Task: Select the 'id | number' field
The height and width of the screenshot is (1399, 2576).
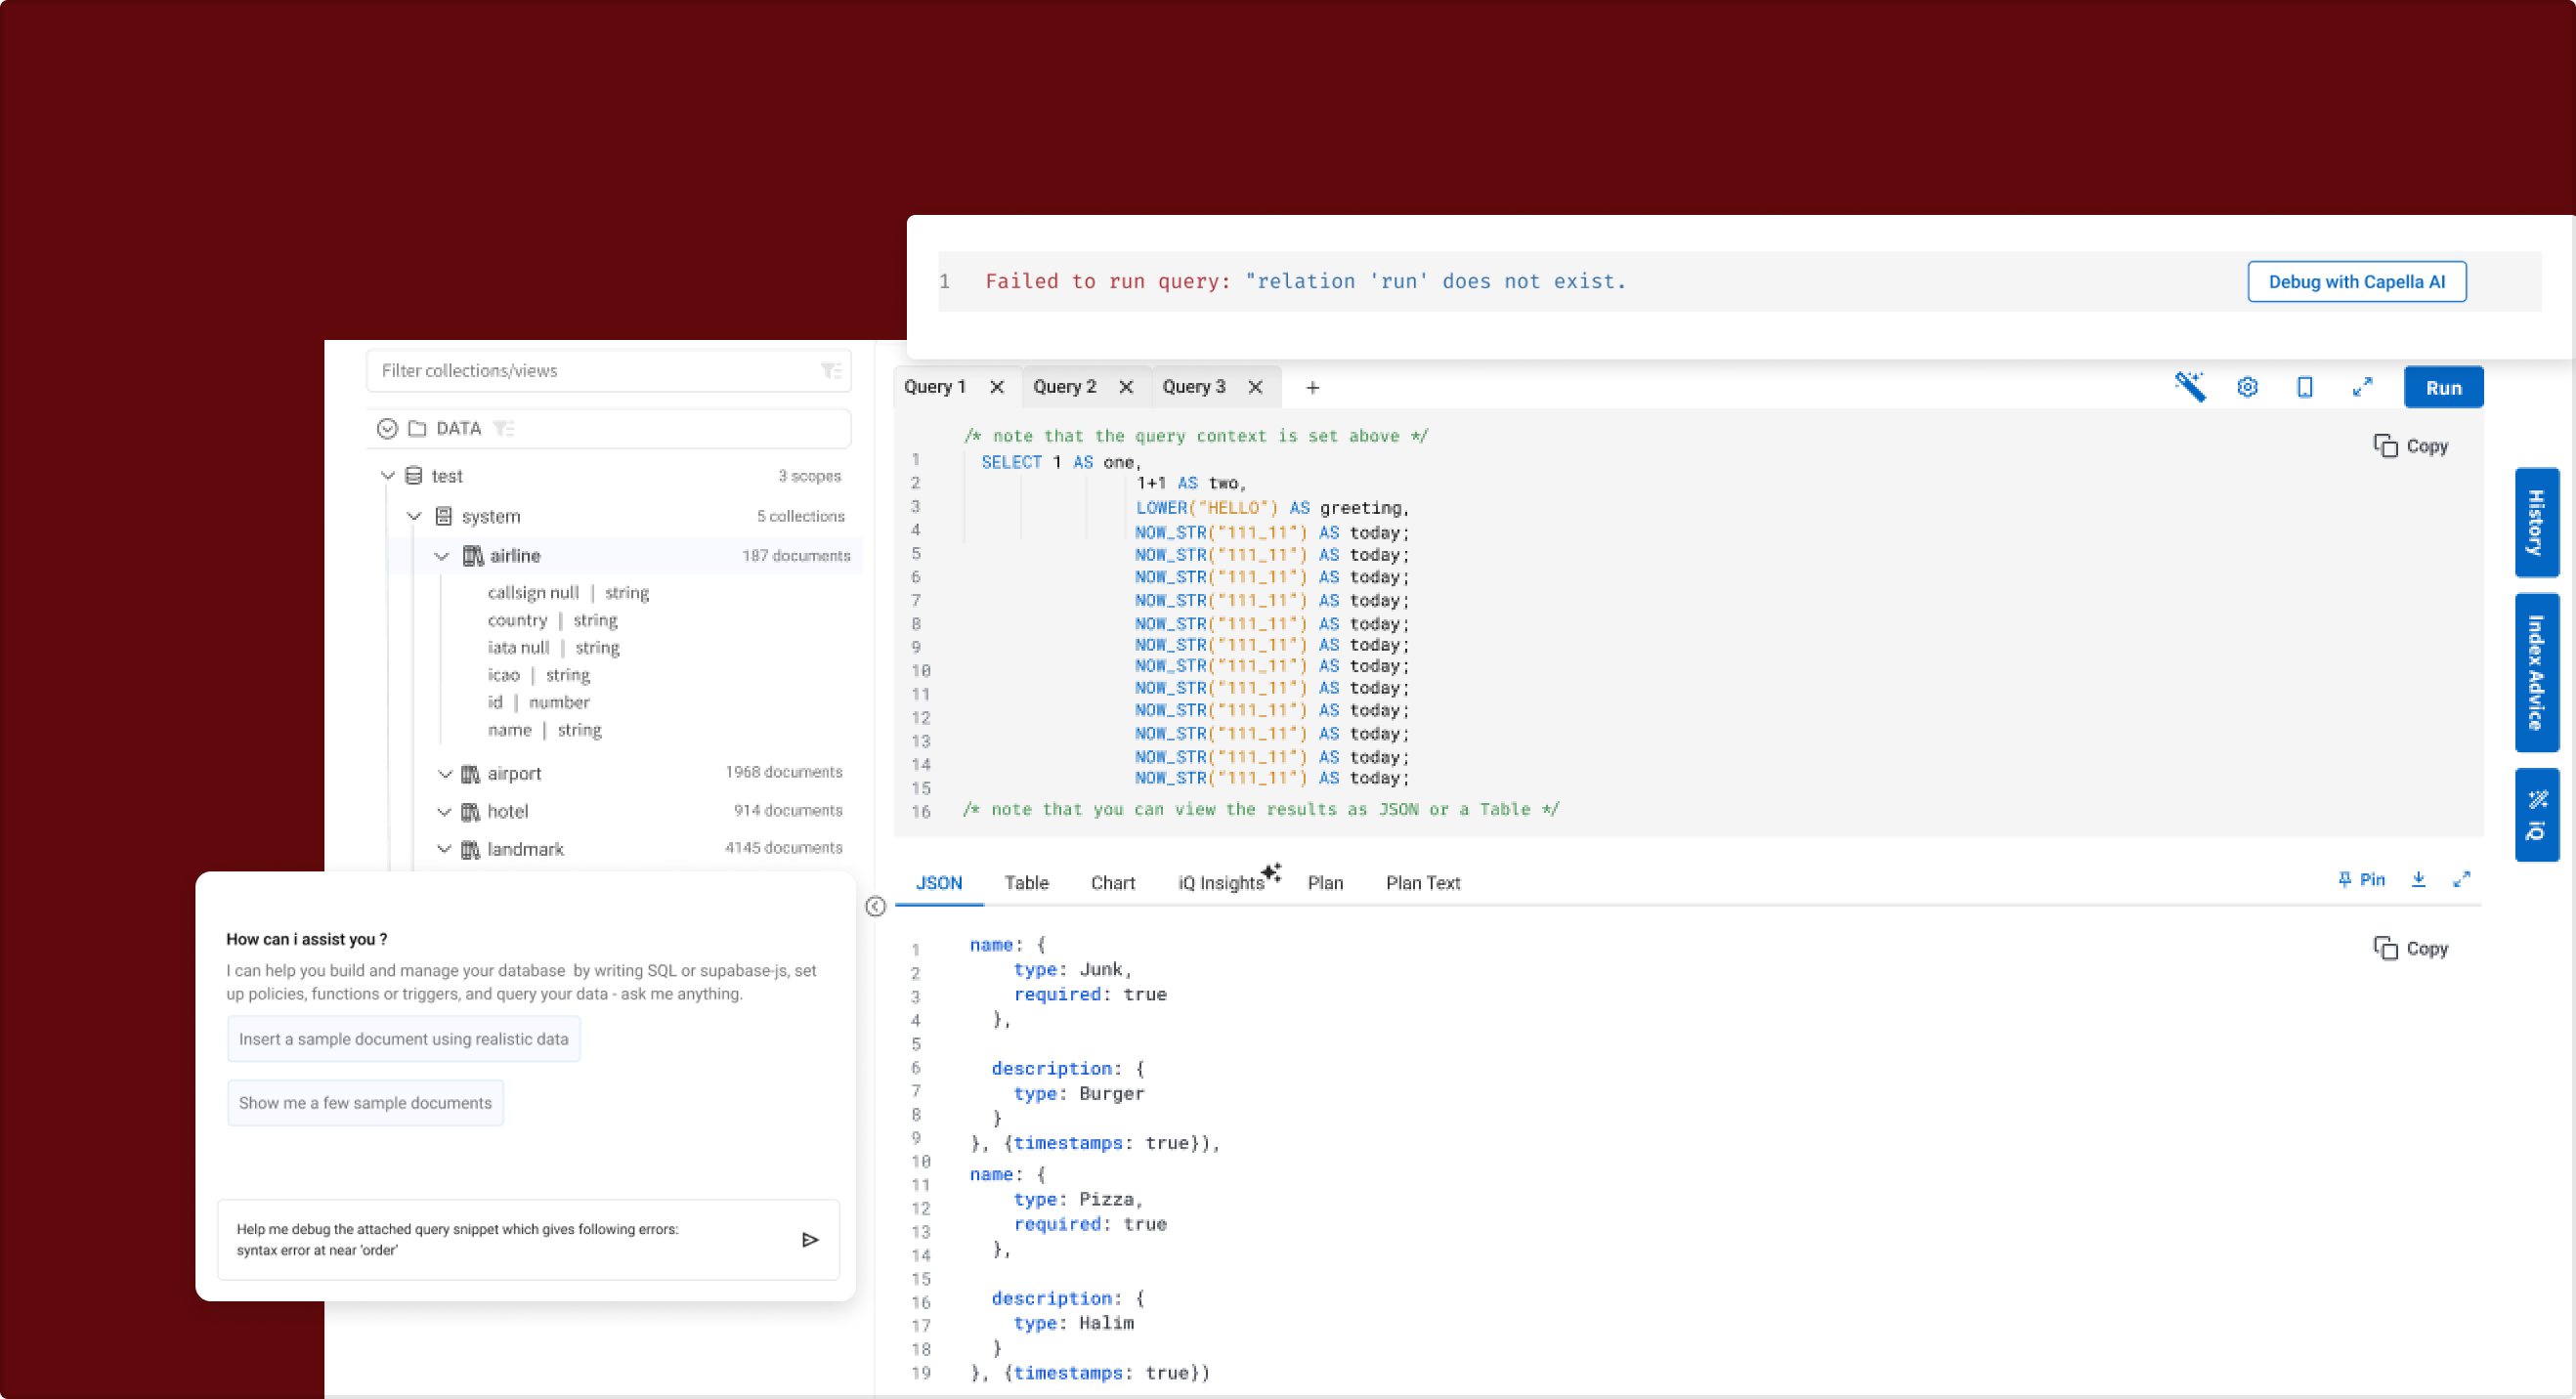Action: tap(538, 702)
